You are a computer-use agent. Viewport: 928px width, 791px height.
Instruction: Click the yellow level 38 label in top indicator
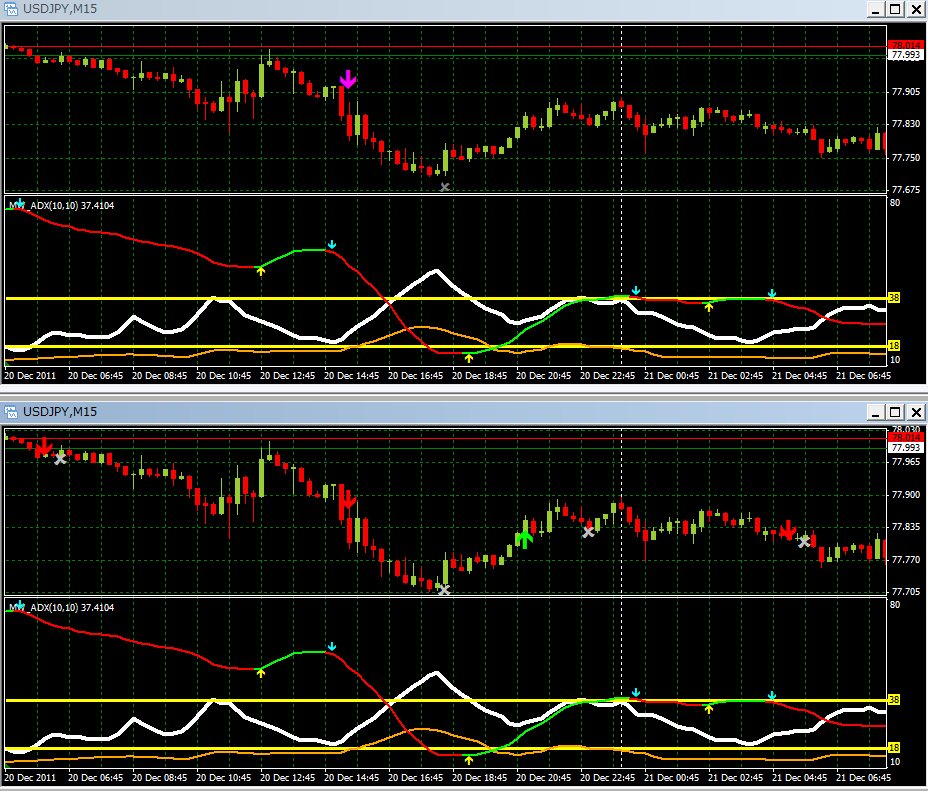click(893, 298)
